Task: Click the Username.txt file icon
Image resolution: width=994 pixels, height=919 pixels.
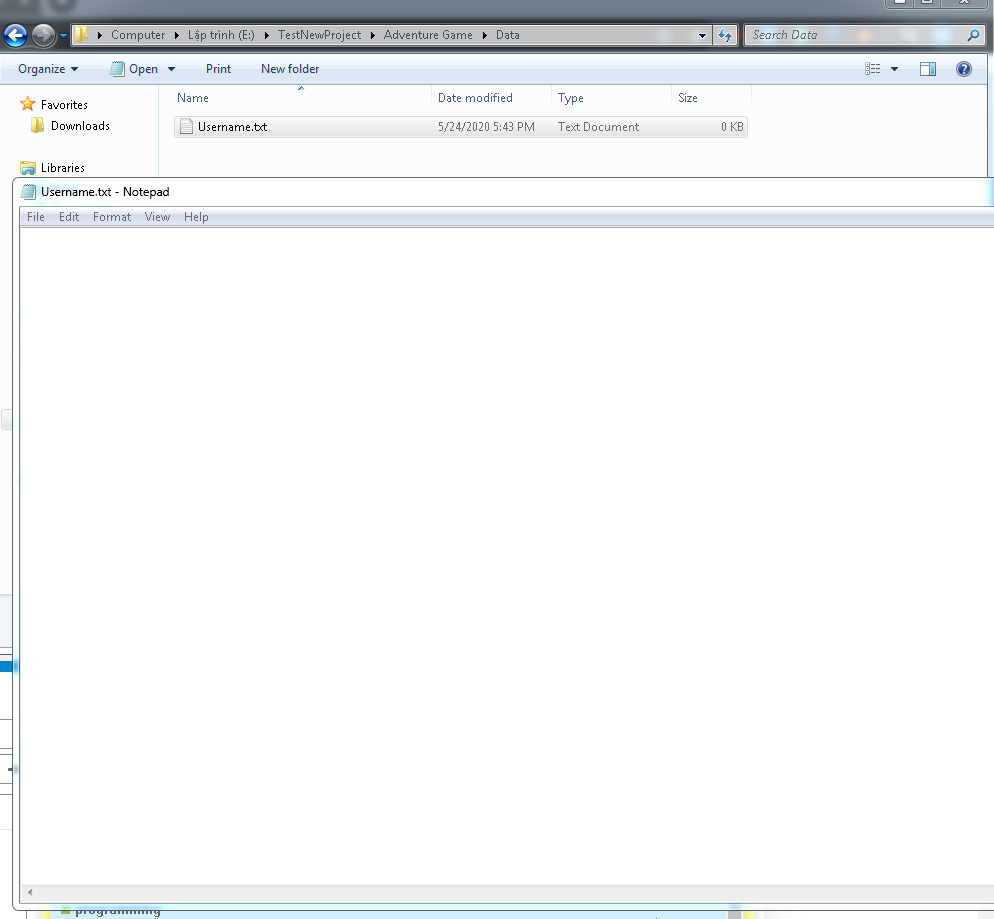Action: coord(185,127)
